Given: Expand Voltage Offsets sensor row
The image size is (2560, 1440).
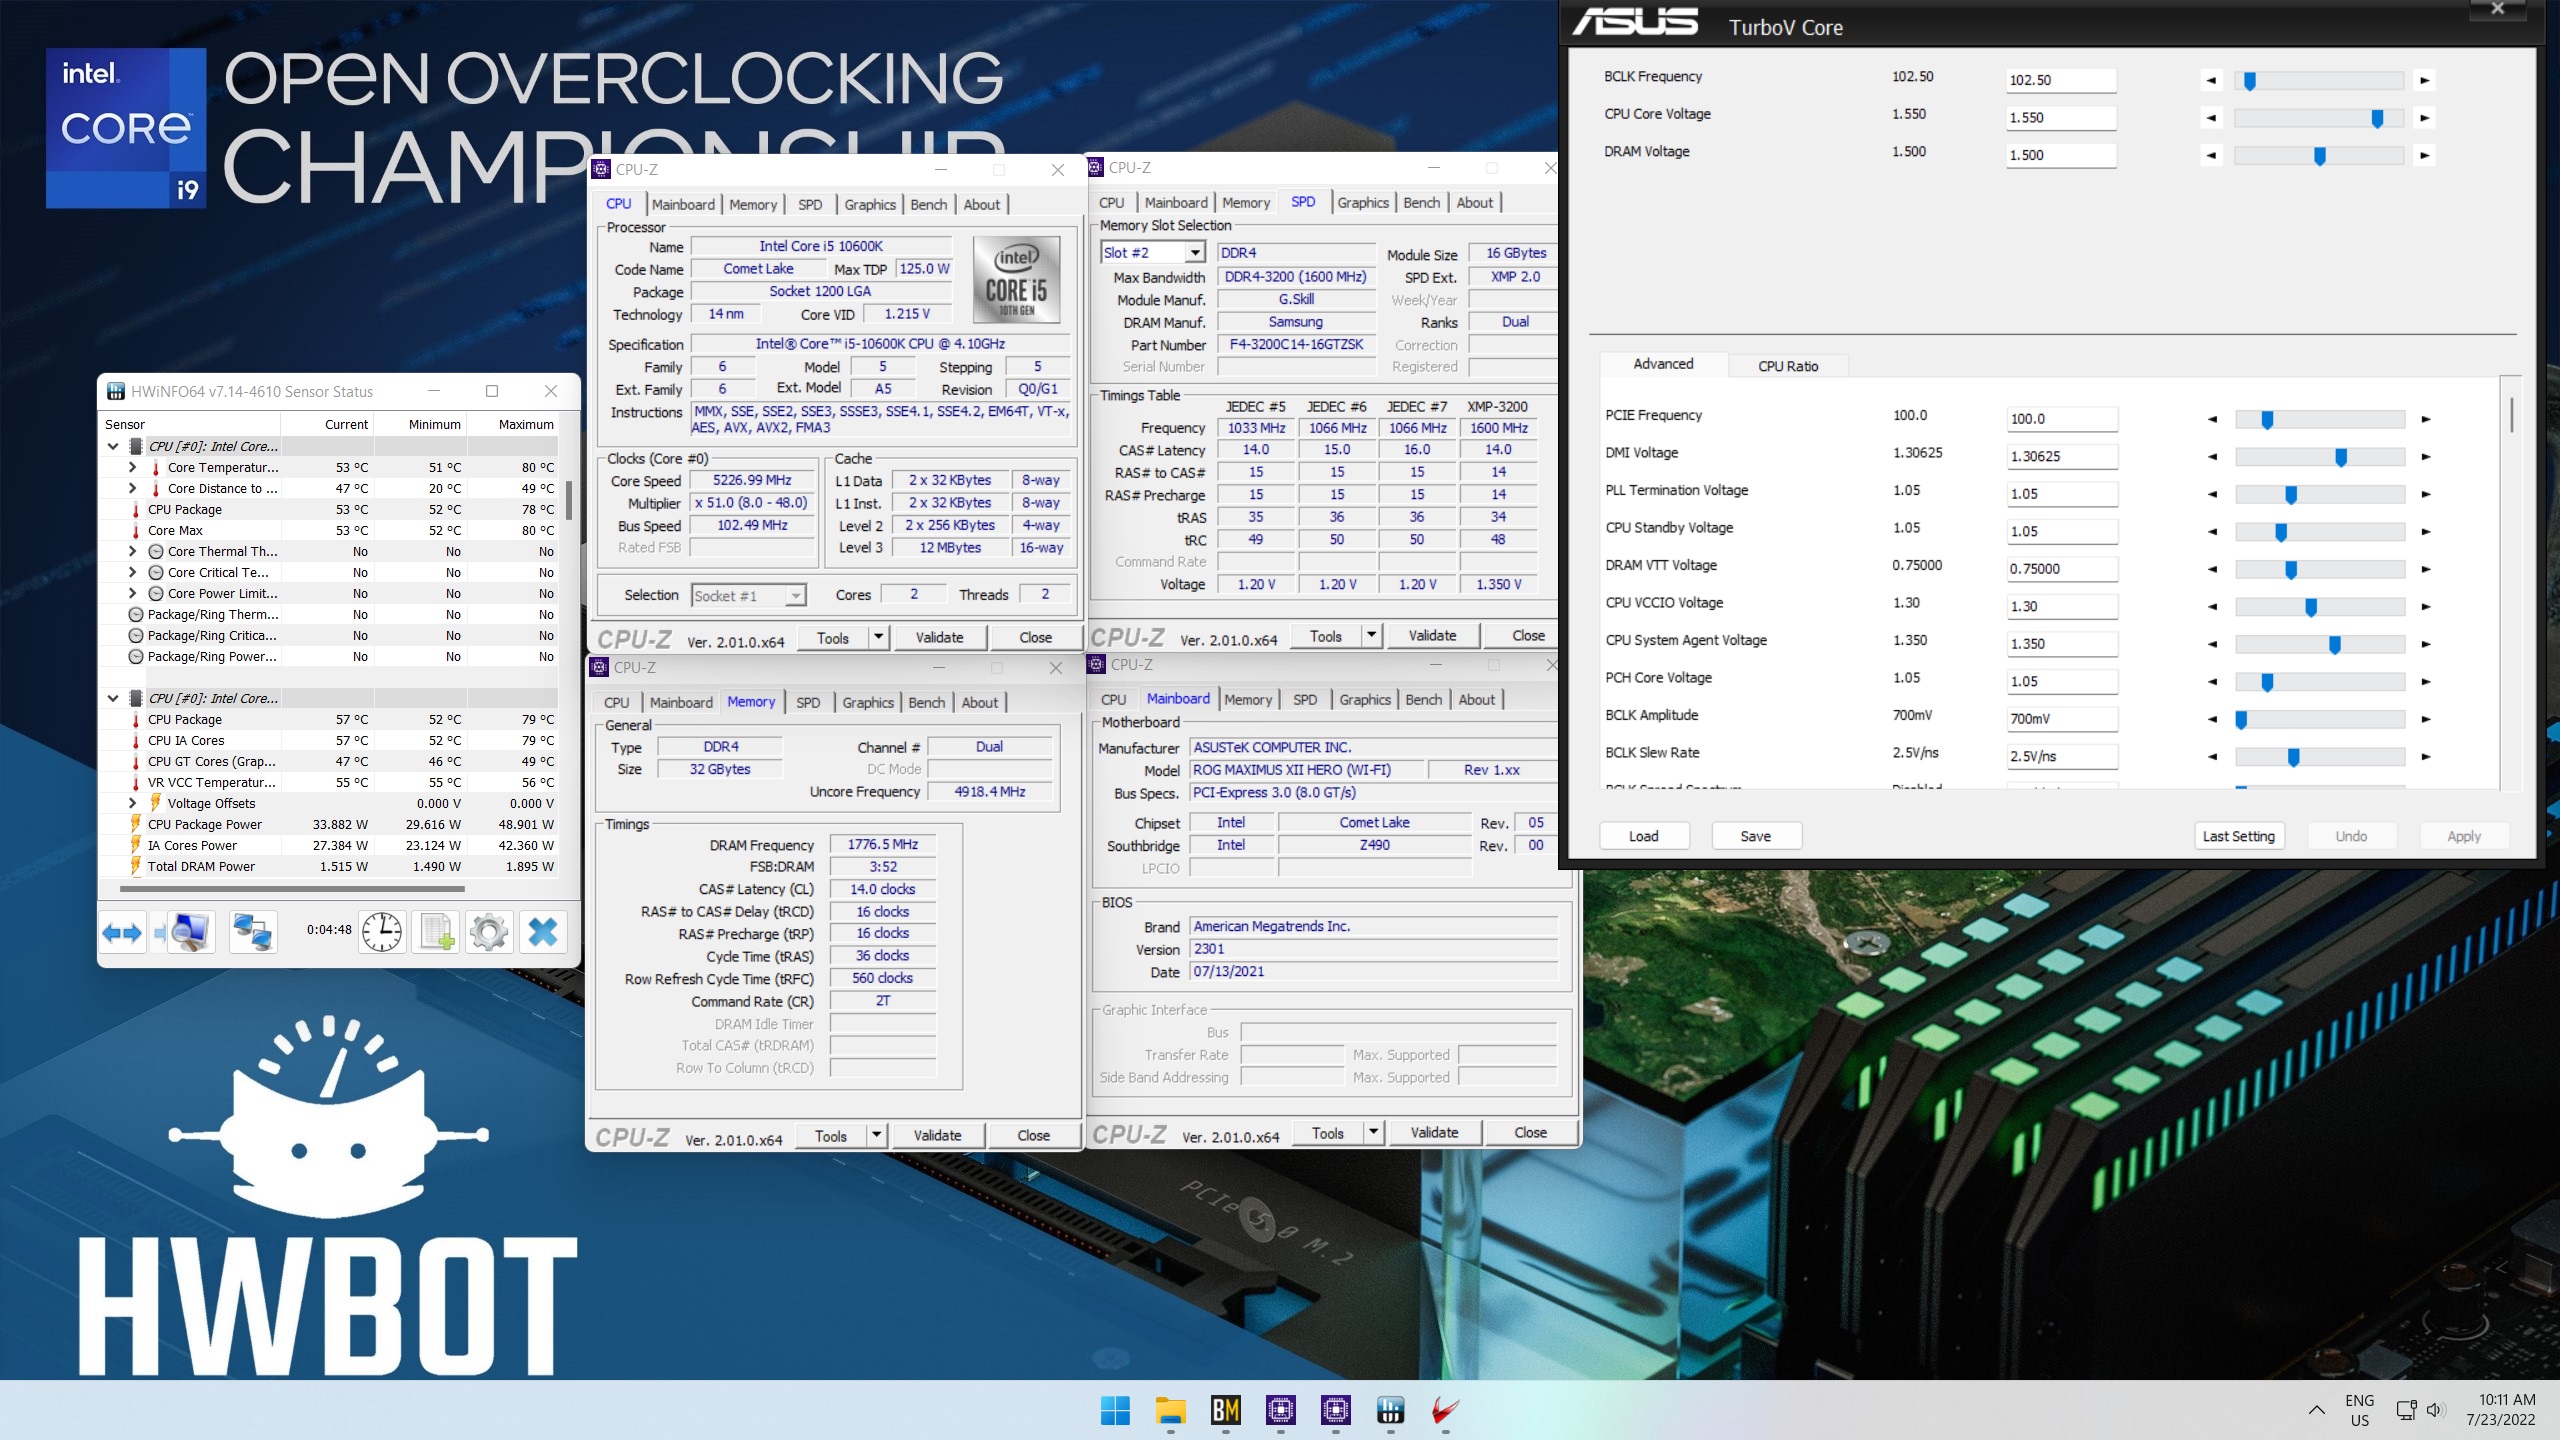Looking at the screenshot, I should 132,803.
